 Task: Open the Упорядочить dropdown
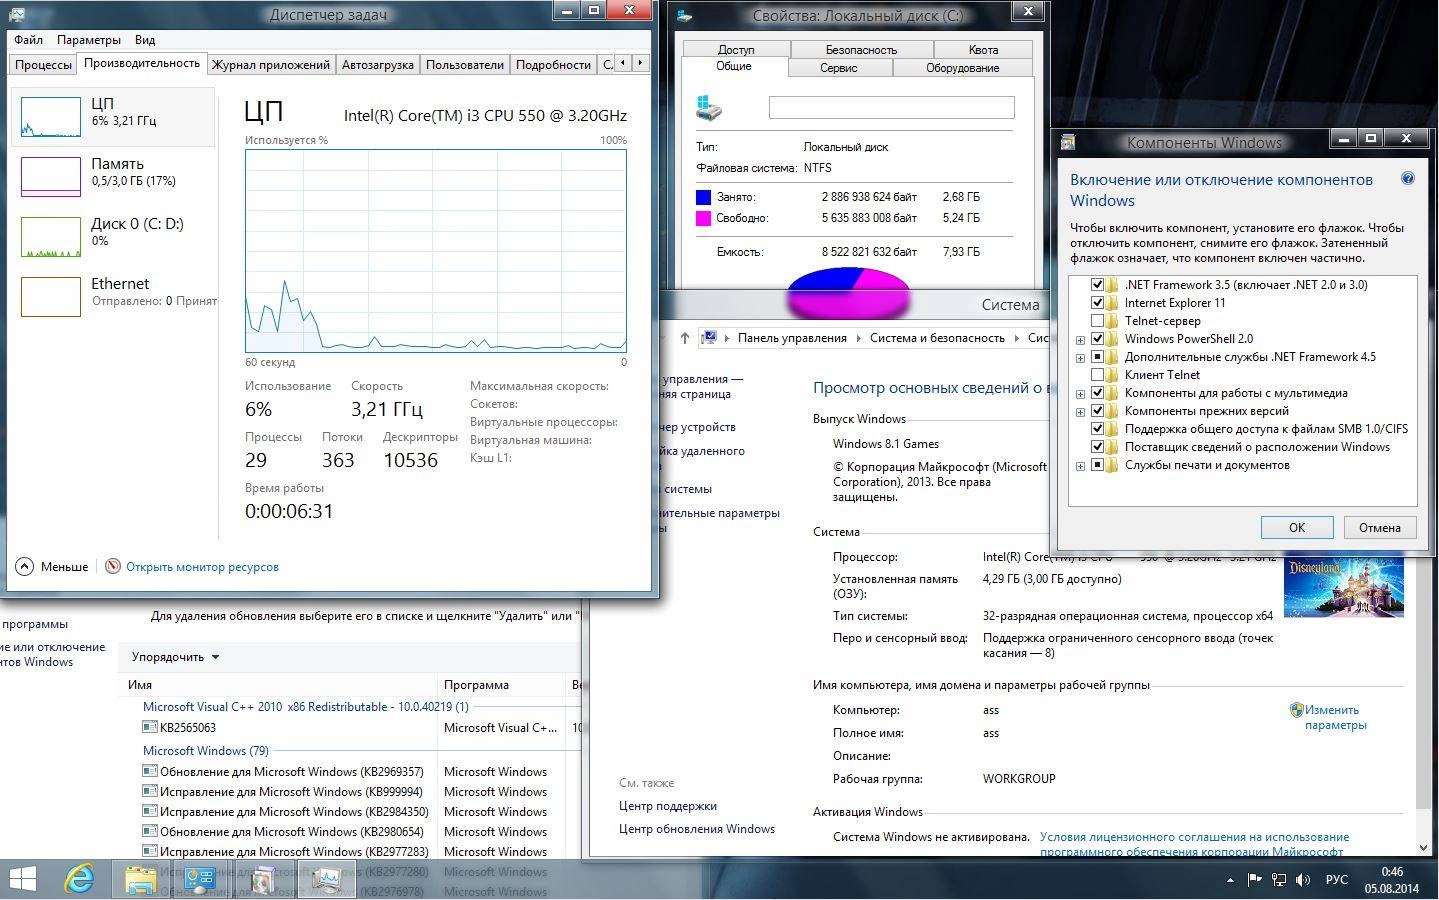[175, 657]
